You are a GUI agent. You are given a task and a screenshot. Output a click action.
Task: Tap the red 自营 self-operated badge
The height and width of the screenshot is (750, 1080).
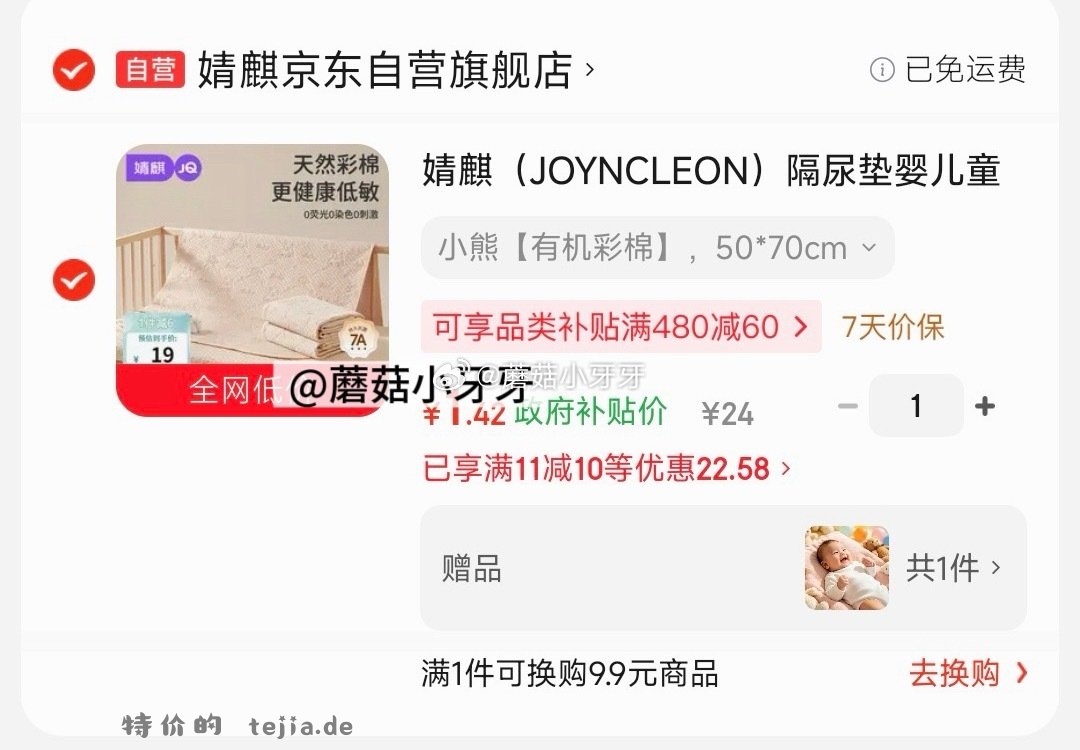click(150, 70)
